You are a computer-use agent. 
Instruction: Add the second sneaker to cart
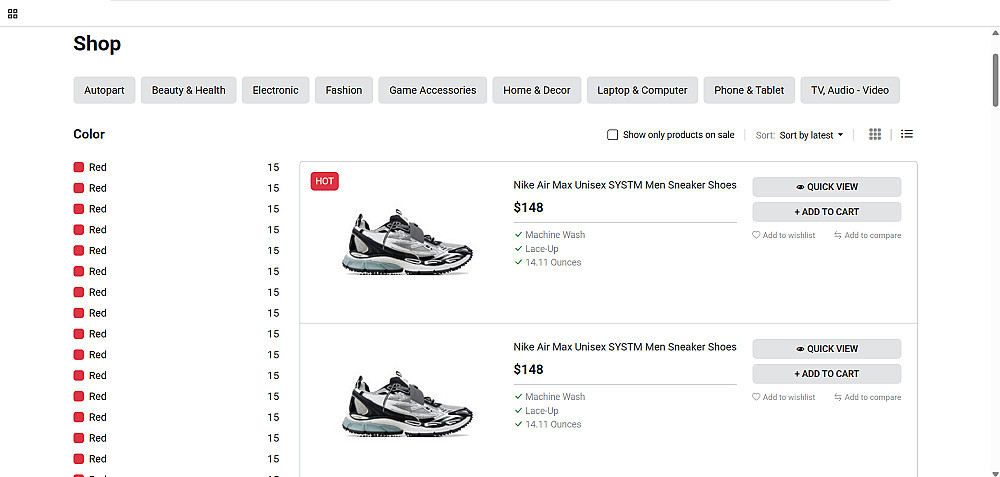pos(826,374)
